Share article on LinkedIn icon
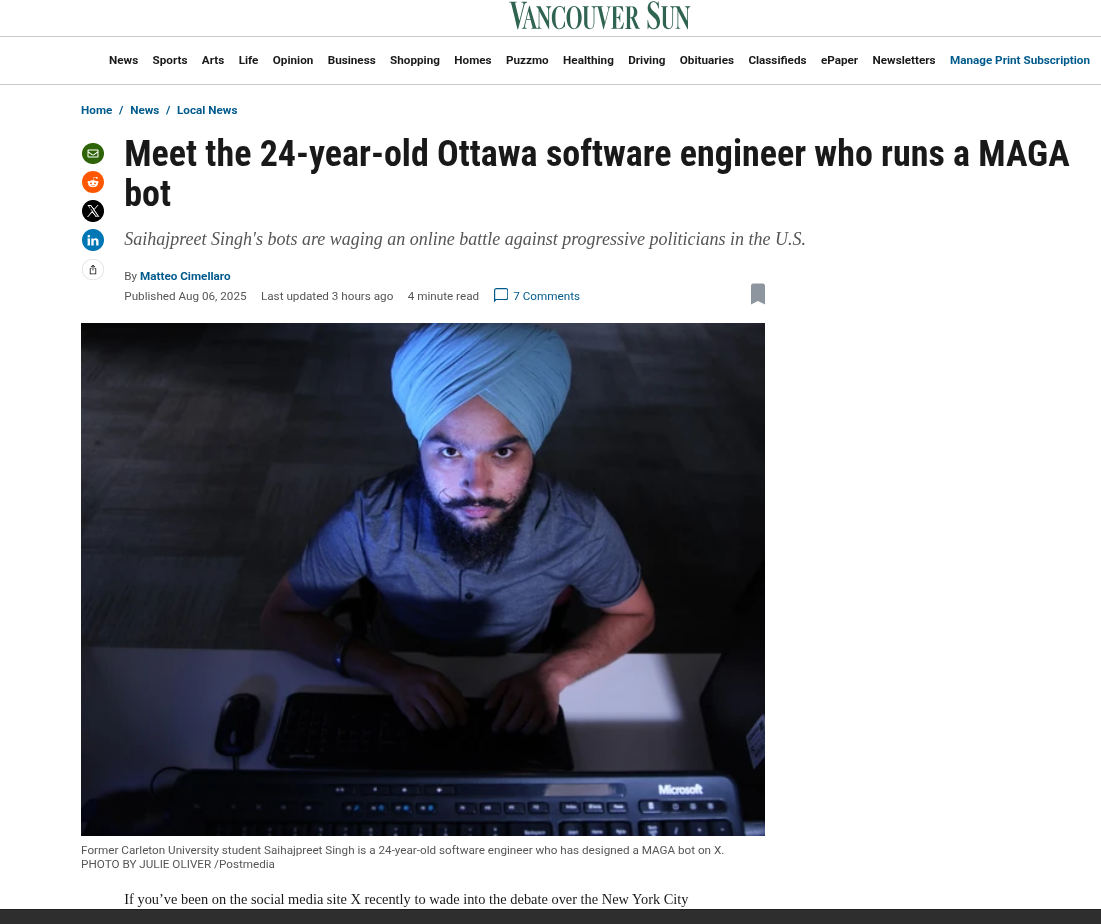The height and width of the screenshot is (924, 1101). [93, 240]
